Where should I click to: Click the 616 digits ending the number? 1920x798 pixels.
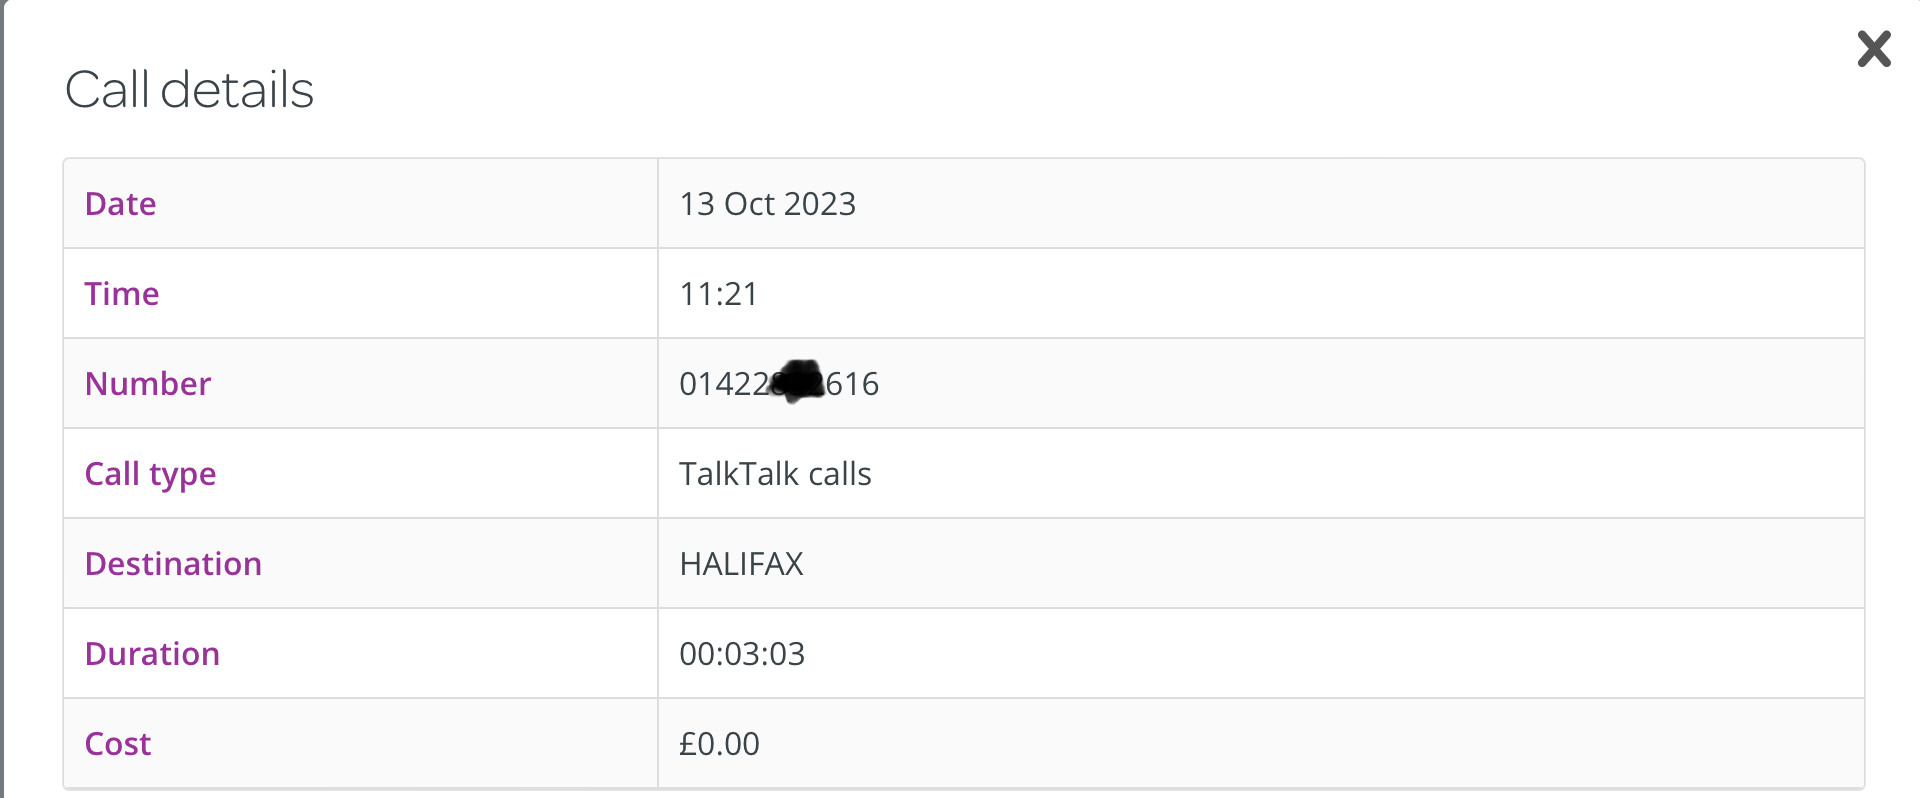853,384
